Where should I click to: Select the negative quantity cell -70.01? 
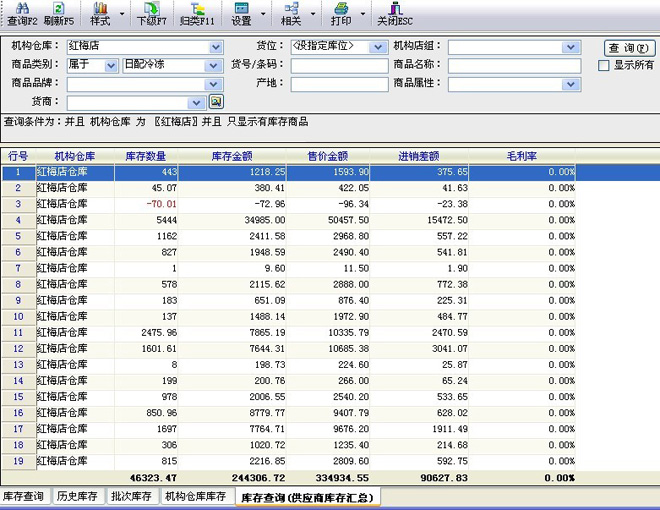146,204
